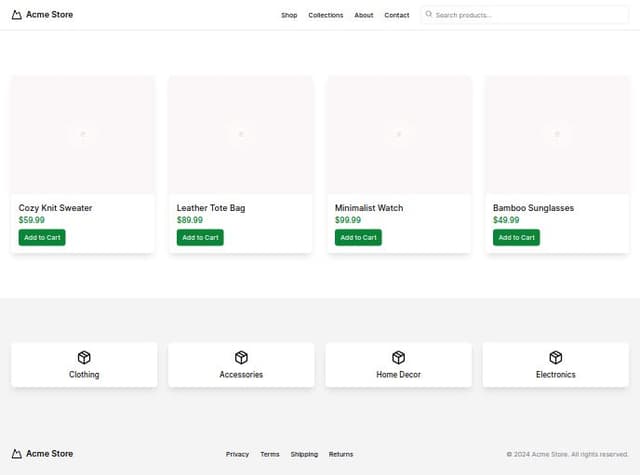Open the Shipping footer link

click(x=304, y=454)
